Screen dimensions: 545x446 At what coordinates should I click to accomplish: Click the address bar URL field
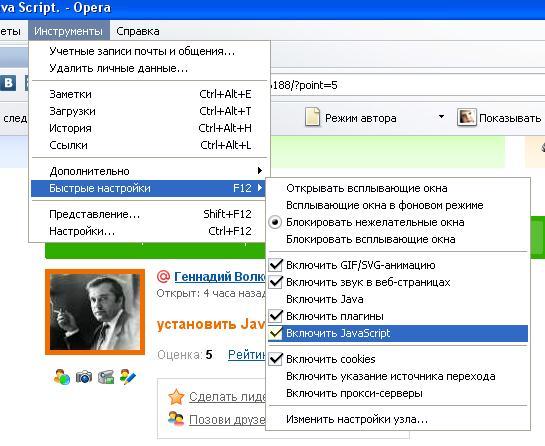(407, 85)
